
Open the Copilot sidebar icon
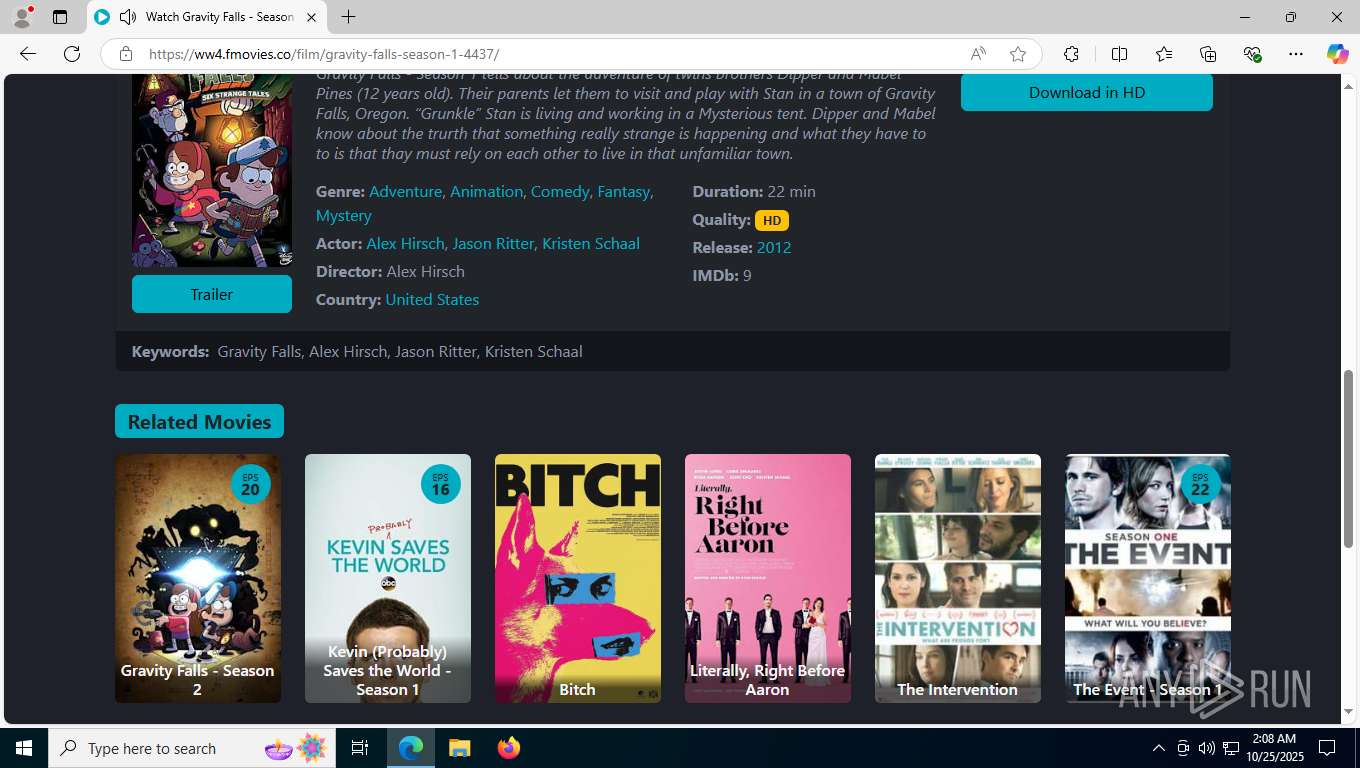[x=1337, y=54]
